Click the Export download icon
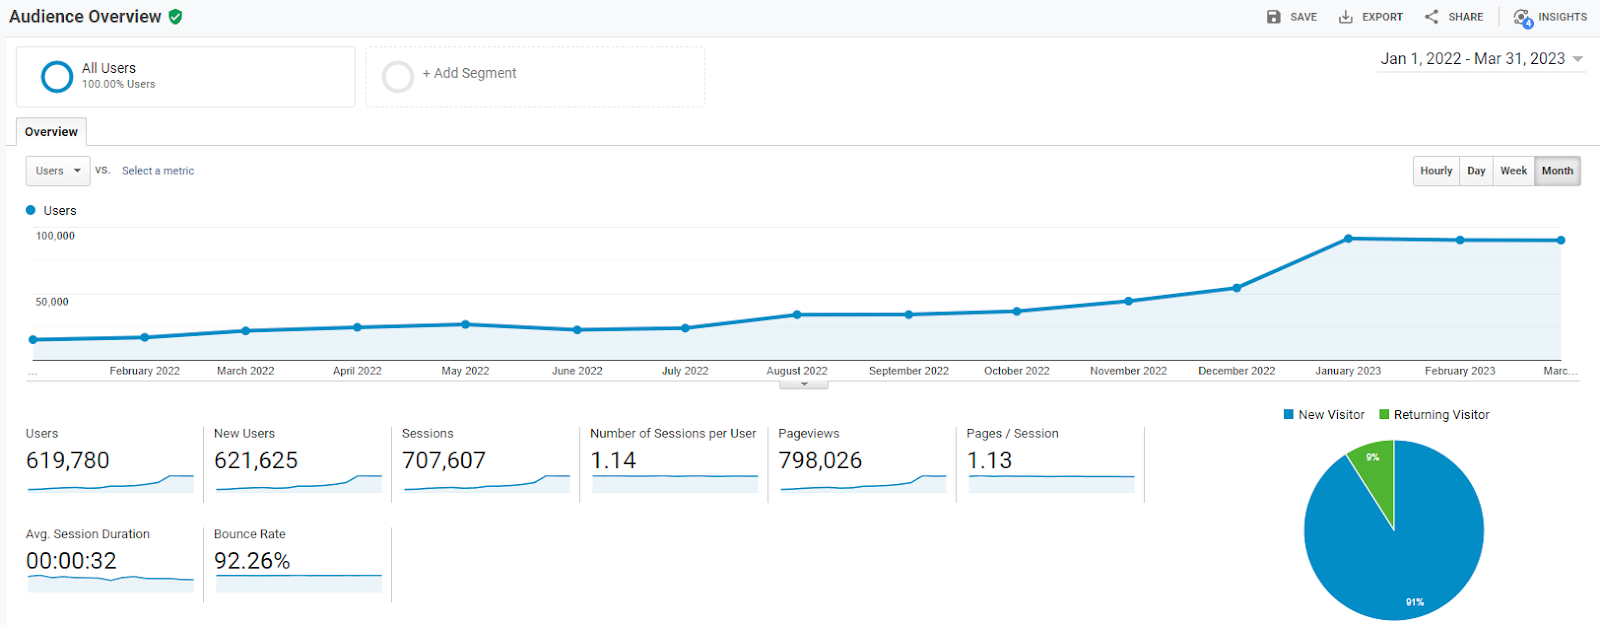 [x=1346, y=17]
